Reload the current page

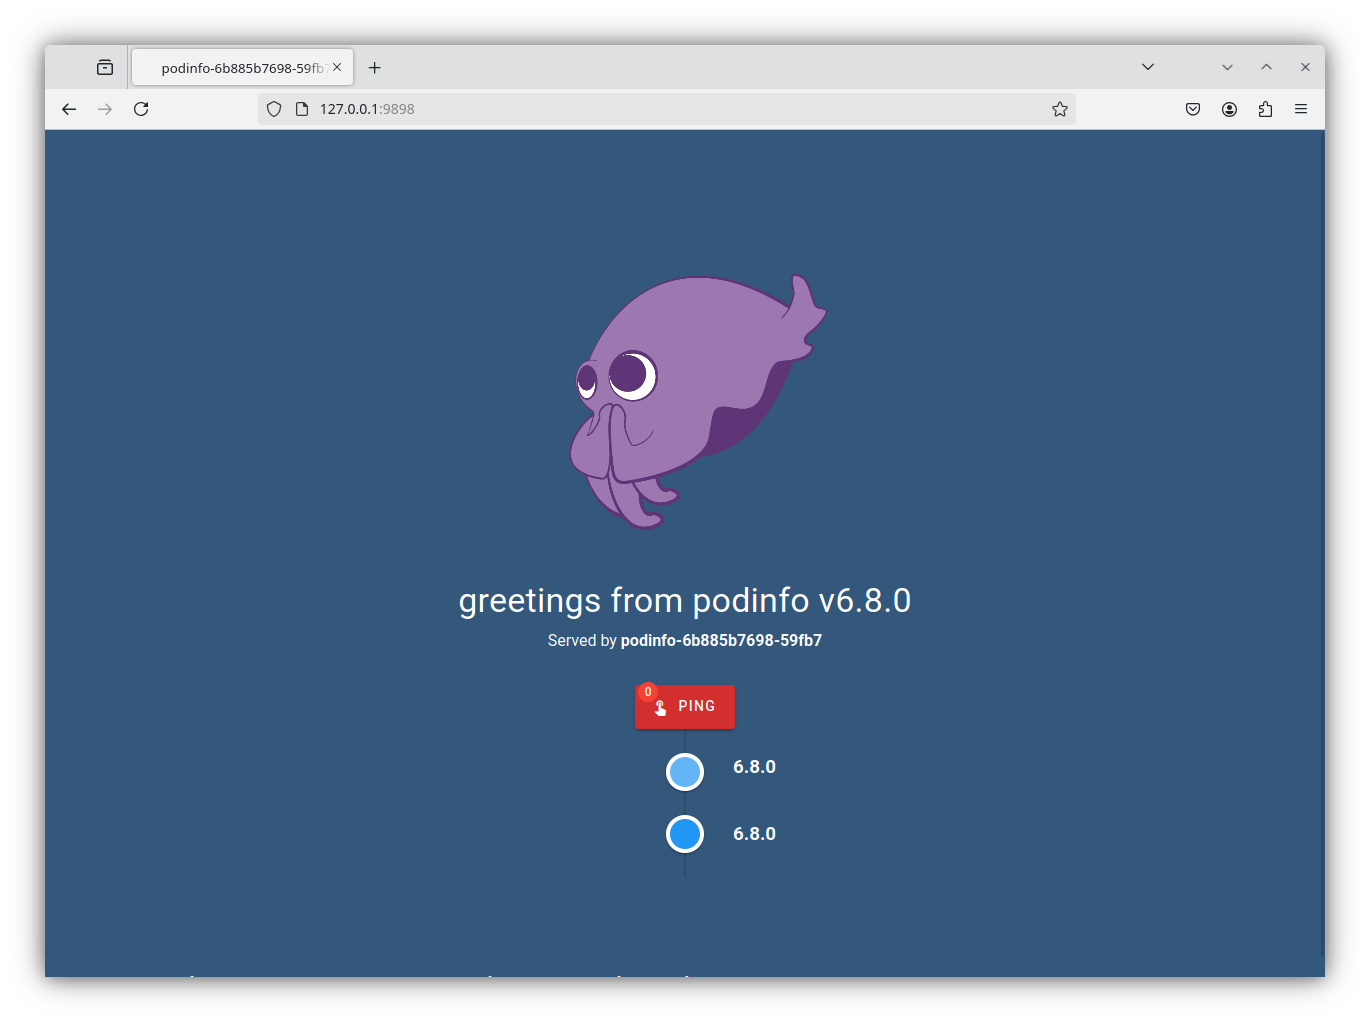tap(141, 109)
